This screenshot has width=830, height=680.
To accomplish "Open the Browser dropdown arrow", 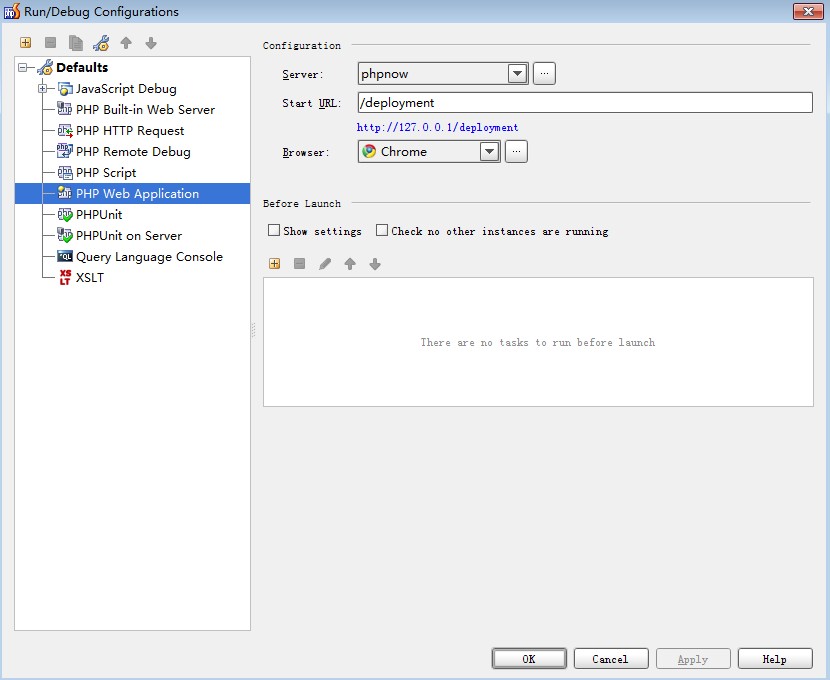I will click(x=490, y=151).
